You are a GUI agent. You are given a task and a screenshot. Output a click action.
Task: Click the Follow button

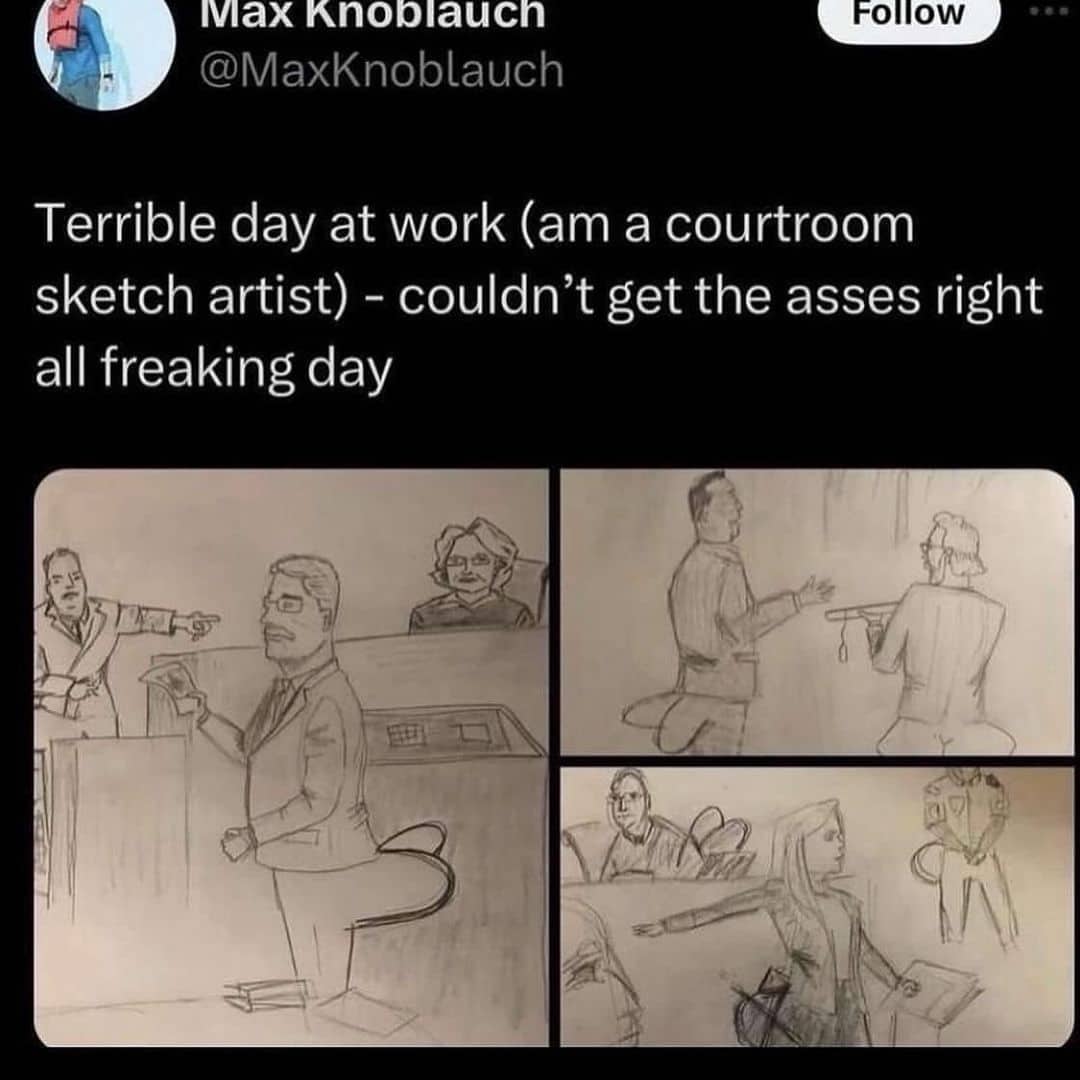(x=908, y=15)
